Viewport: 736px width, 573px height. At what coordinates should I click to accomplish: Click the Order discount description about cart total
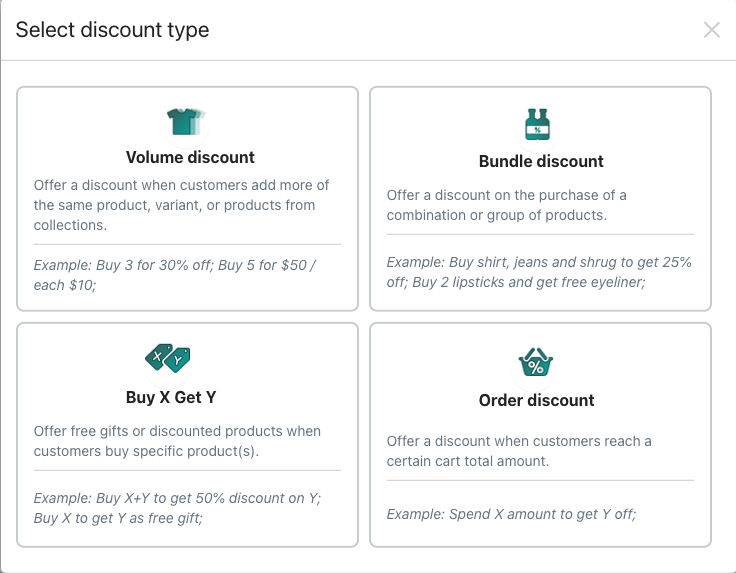[x=519, y=451]
